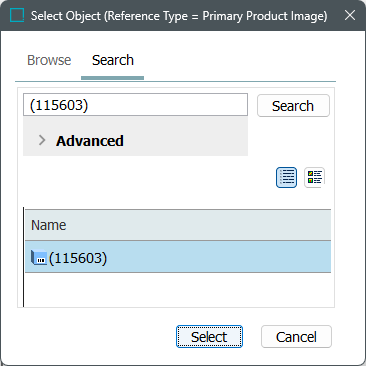Open the Search tab
The width and height of the screenshot is (366, 366).
[x=113, y=60]
